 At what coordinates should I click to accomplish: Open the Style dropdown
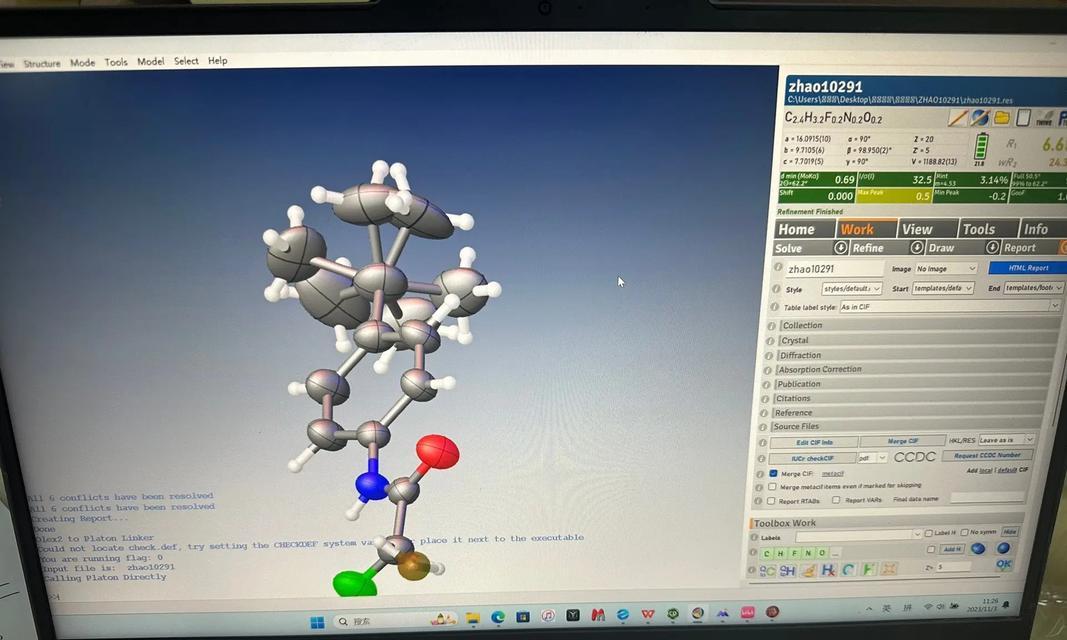tap(851, 289)
